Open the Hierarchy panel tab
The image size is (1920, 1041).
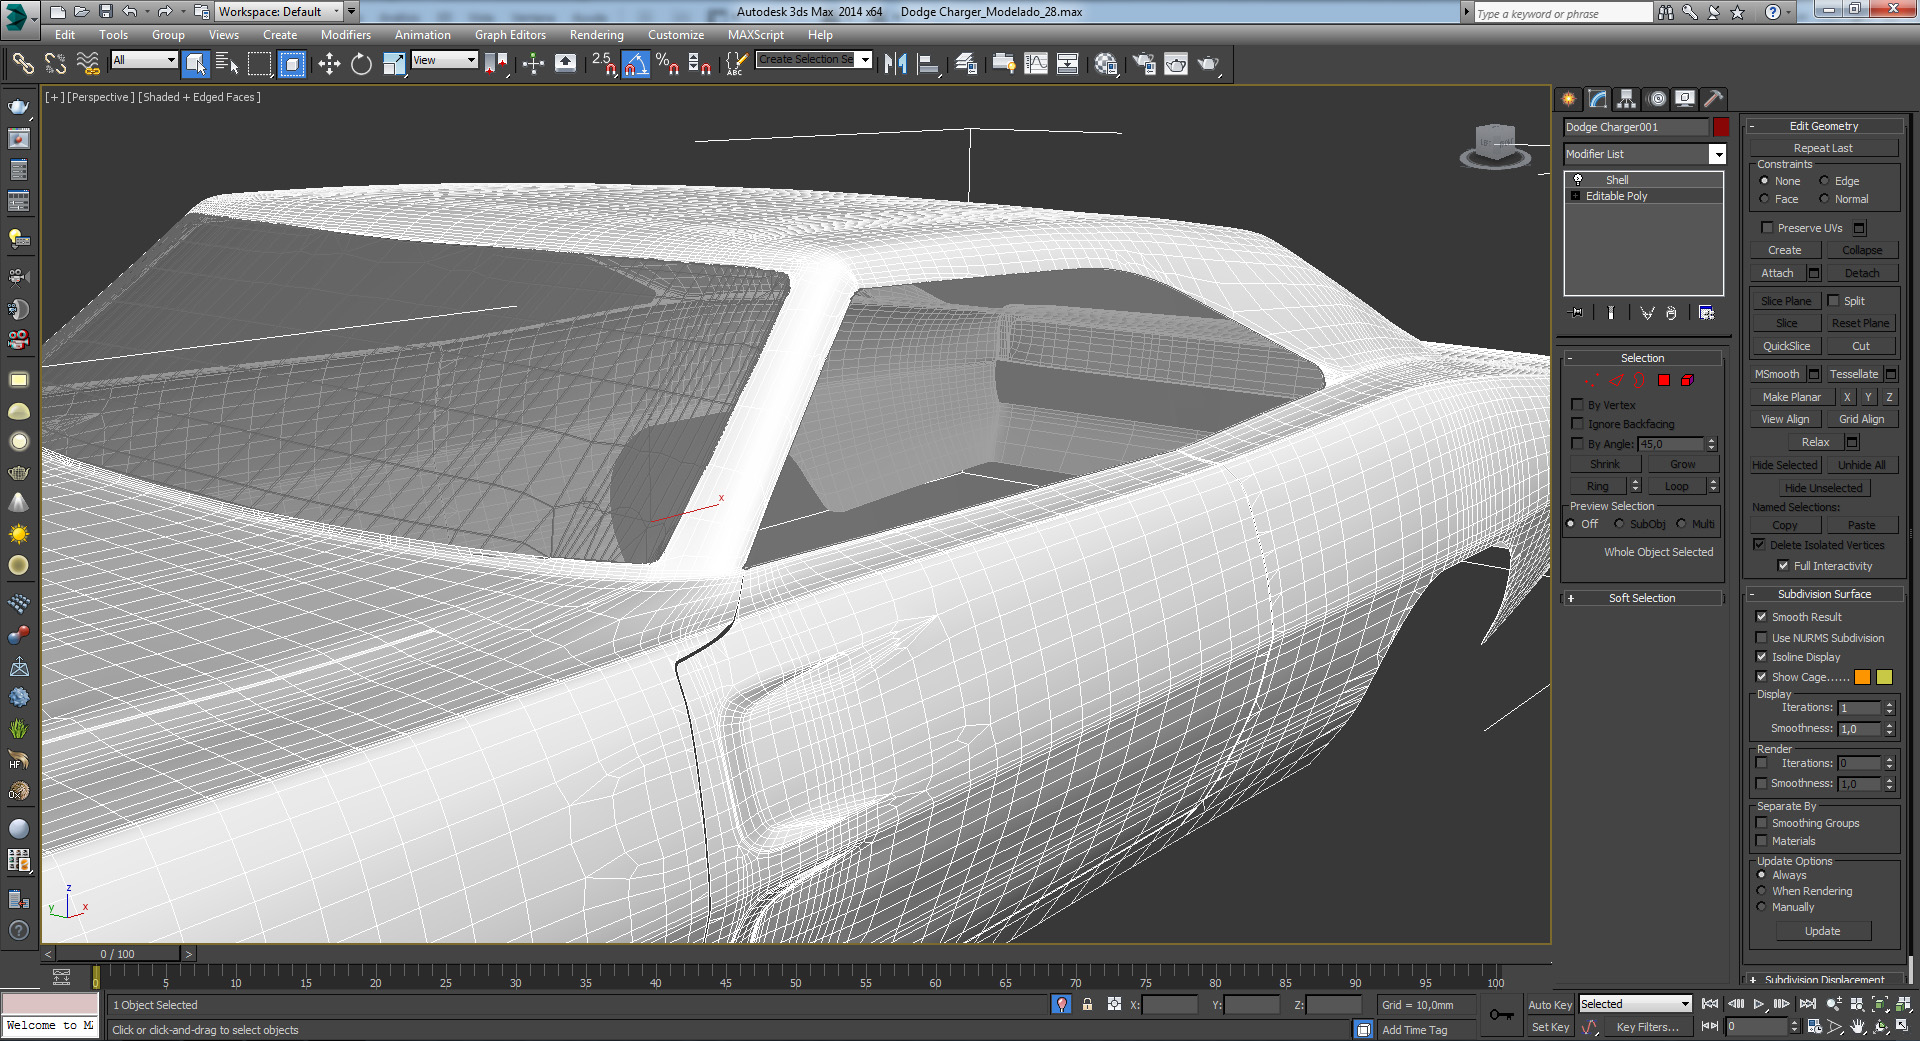[x=1626, y=98]
